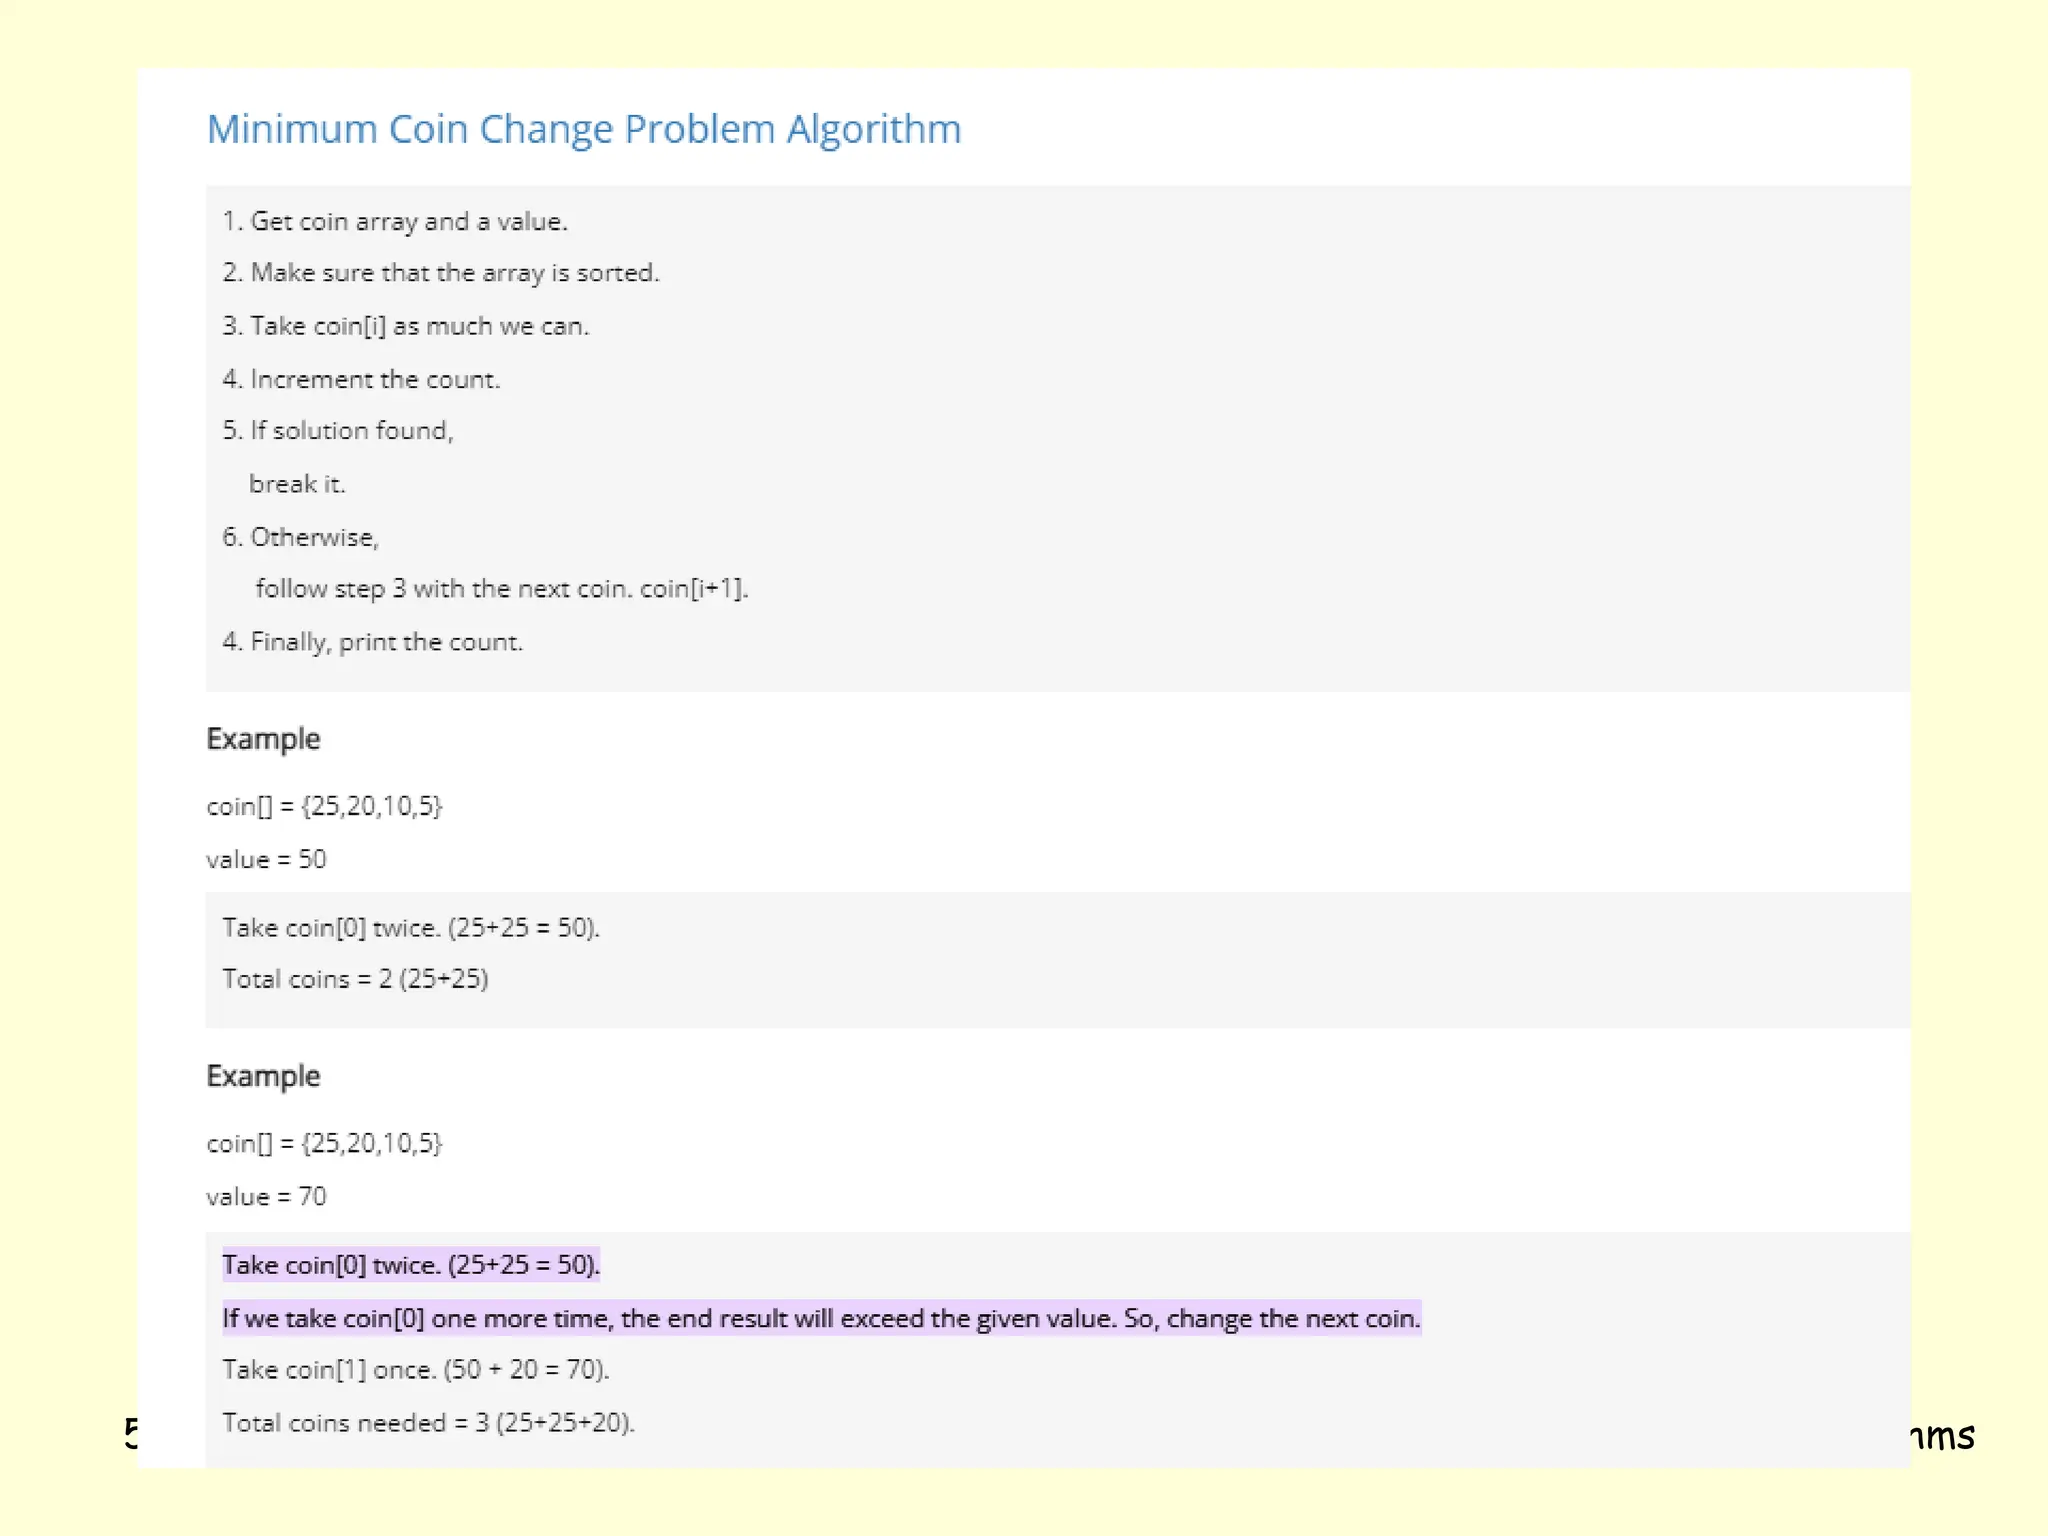Click 'Take coin[0] twice' in the first example

point(411,928)
